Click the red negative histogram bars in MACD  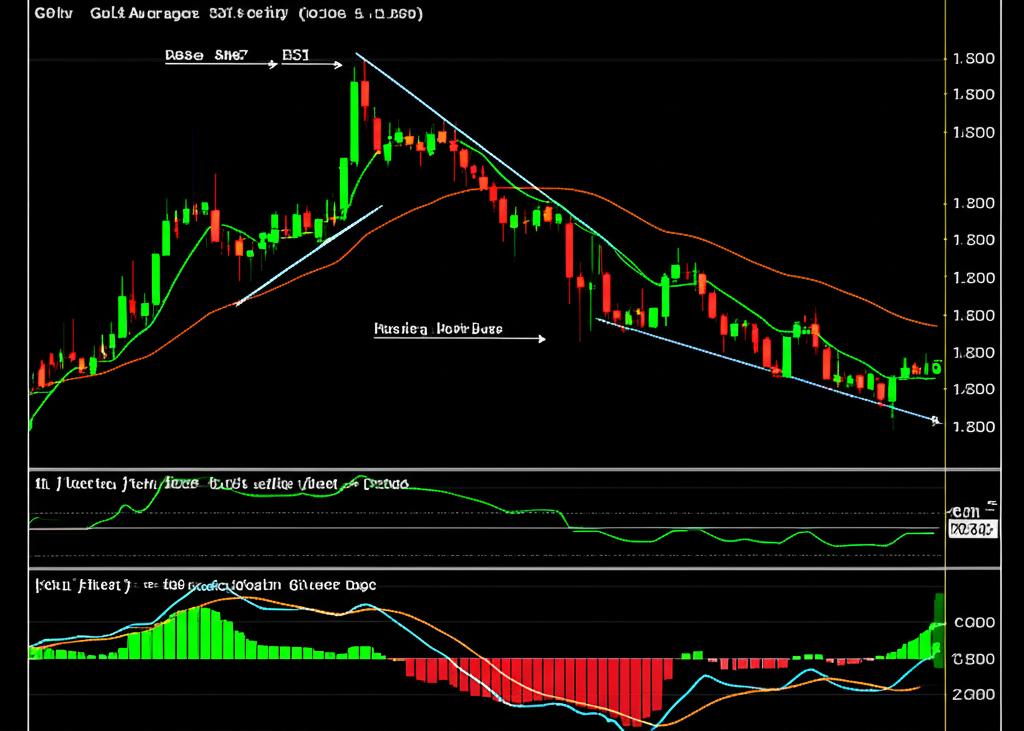pyautogui.click(x=560, y=680)
